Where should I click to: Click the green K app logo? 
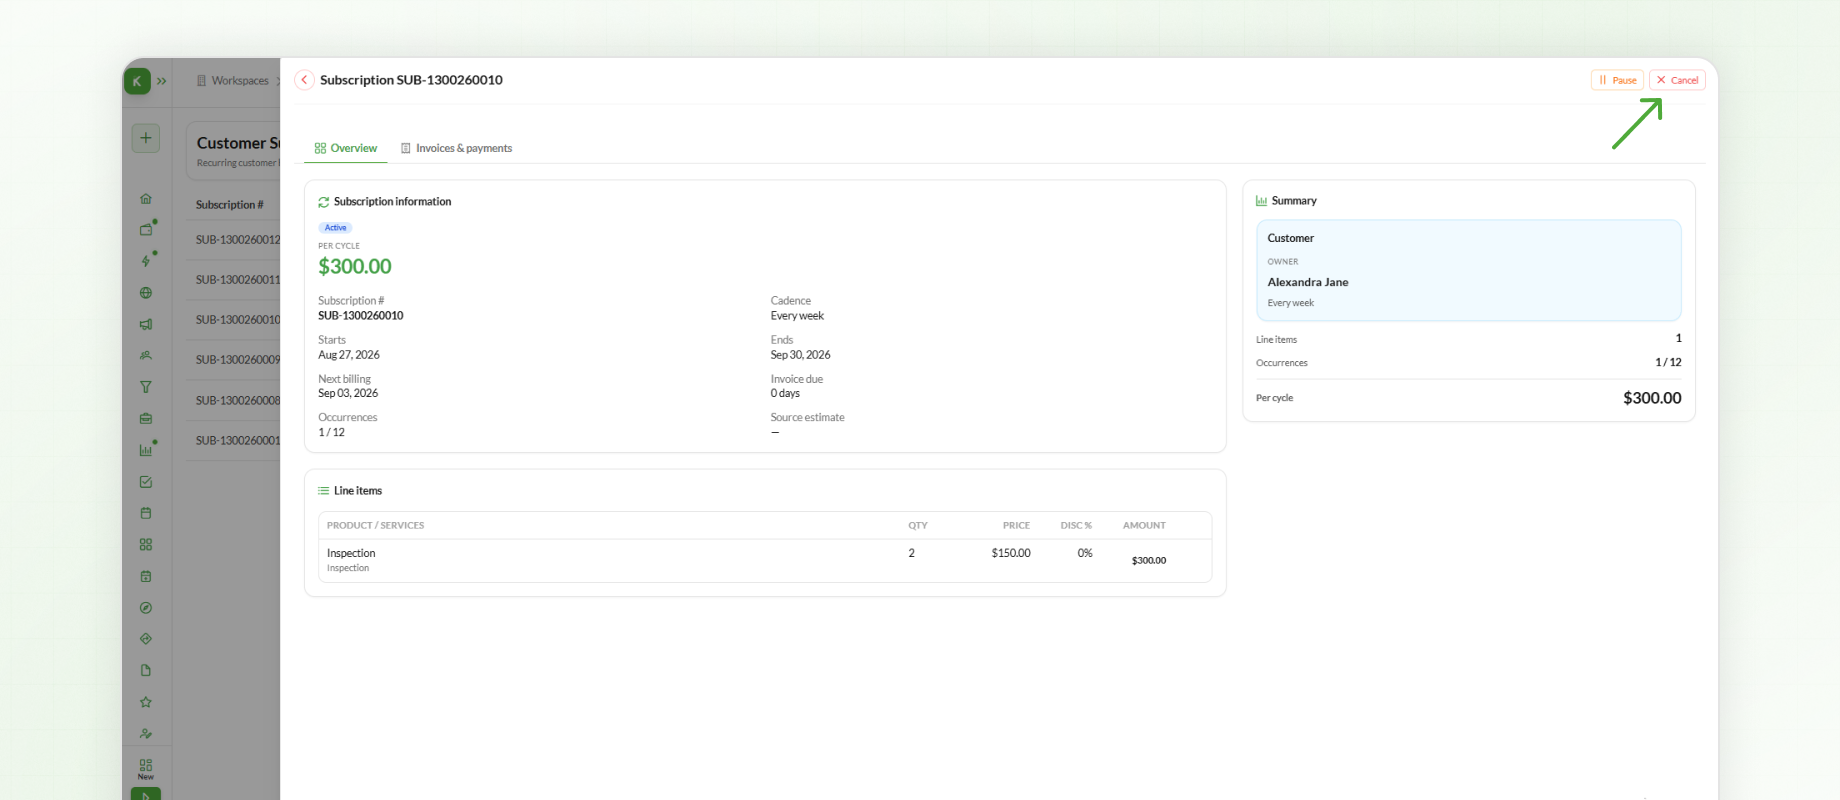137,81
